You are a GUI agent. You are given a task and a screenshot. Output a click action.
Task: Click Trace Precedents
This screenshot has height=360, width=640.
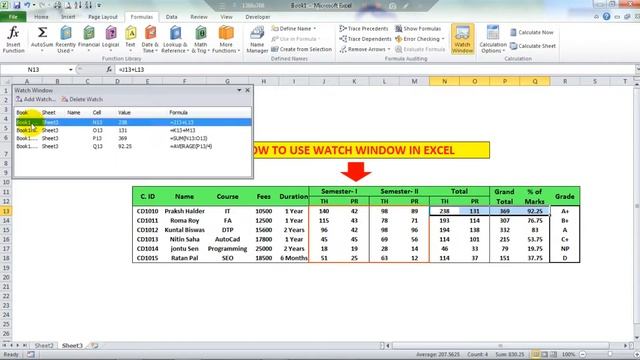364,29
